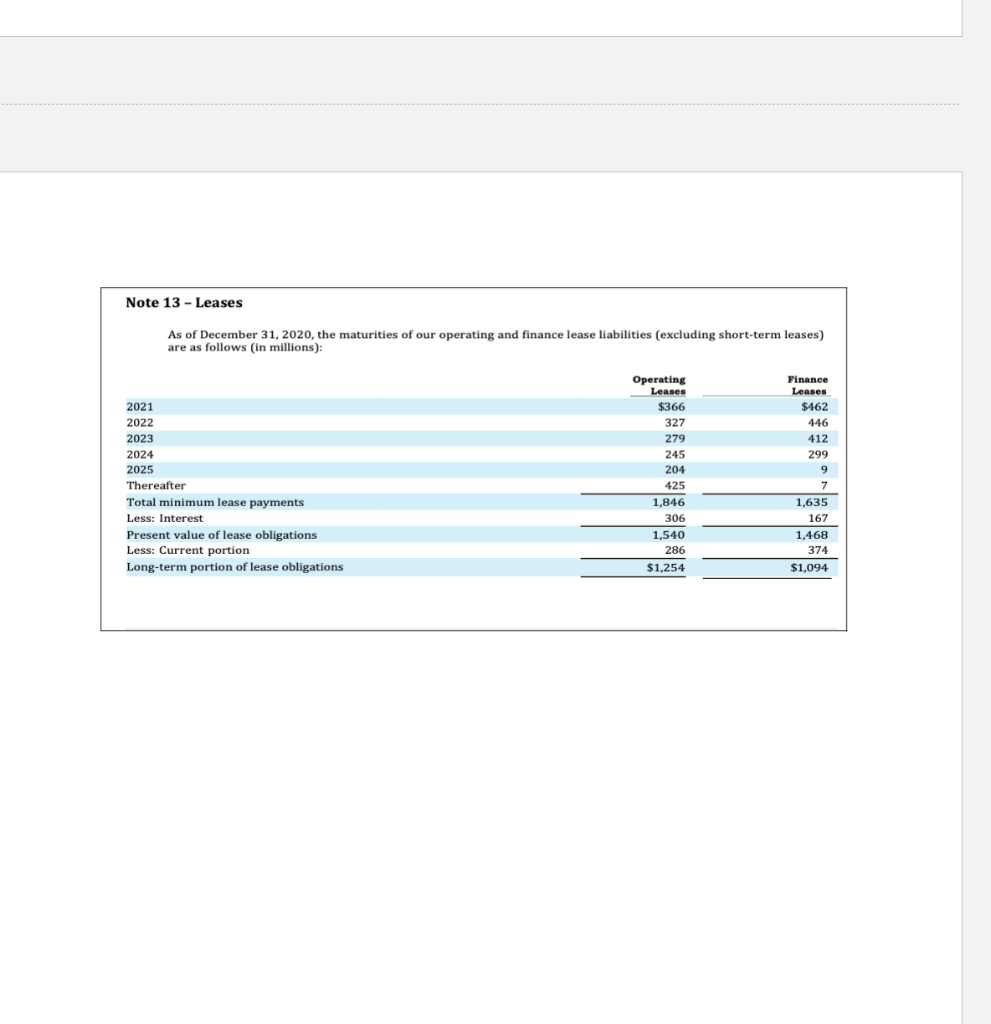Image resolution: width=991 pixels, height=1024 pixels.
Task: Select the Present value of lease obligations label
Action: 221,534
